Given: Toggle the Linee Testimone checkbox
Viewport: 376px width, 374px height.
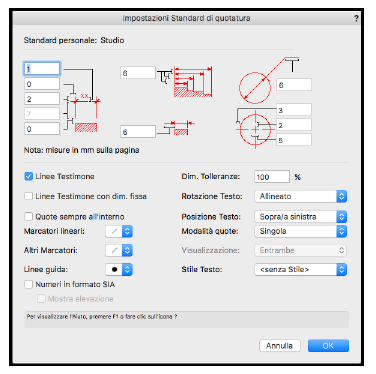Looking at the screenshot, I should [x=29, y=176].
